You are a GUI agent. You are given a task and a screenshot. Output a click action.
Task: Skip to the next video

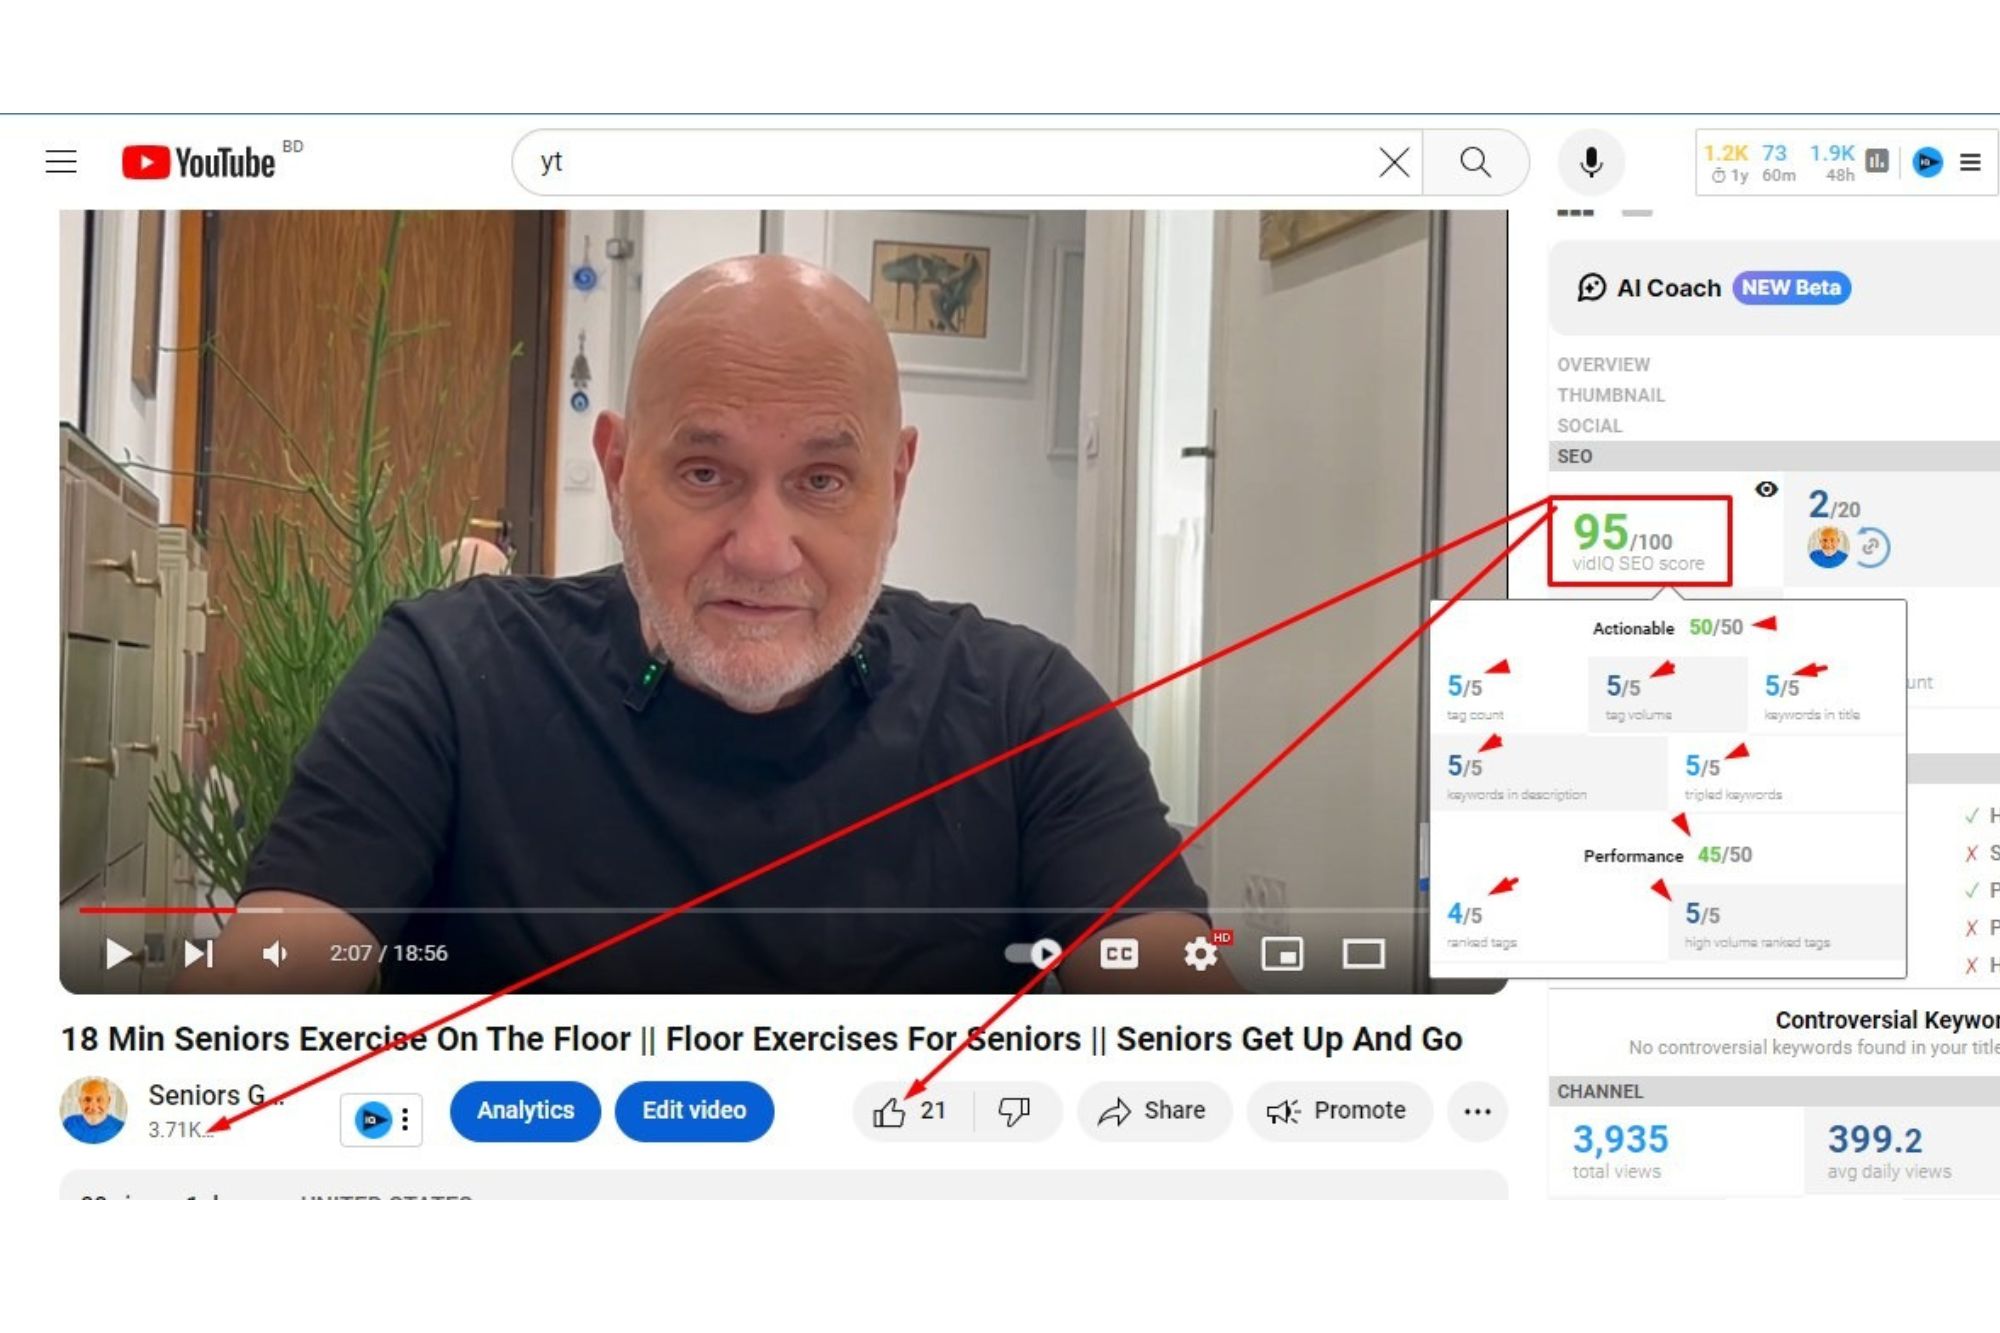(x=198, y=954)
